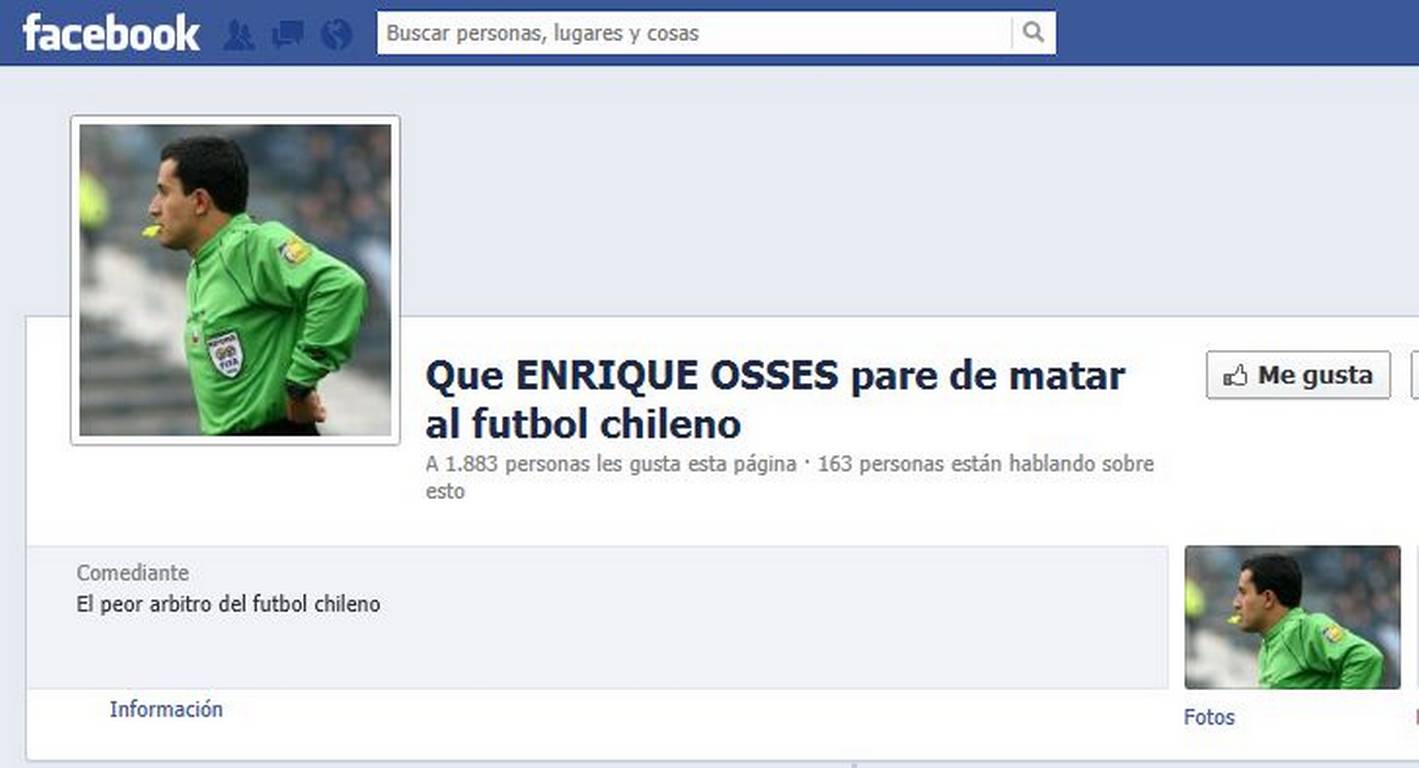This screenshot has height=768, width=1419.
Task: Open the page's large profile picture
Action: pyautogui.click(x=235, y=280)
